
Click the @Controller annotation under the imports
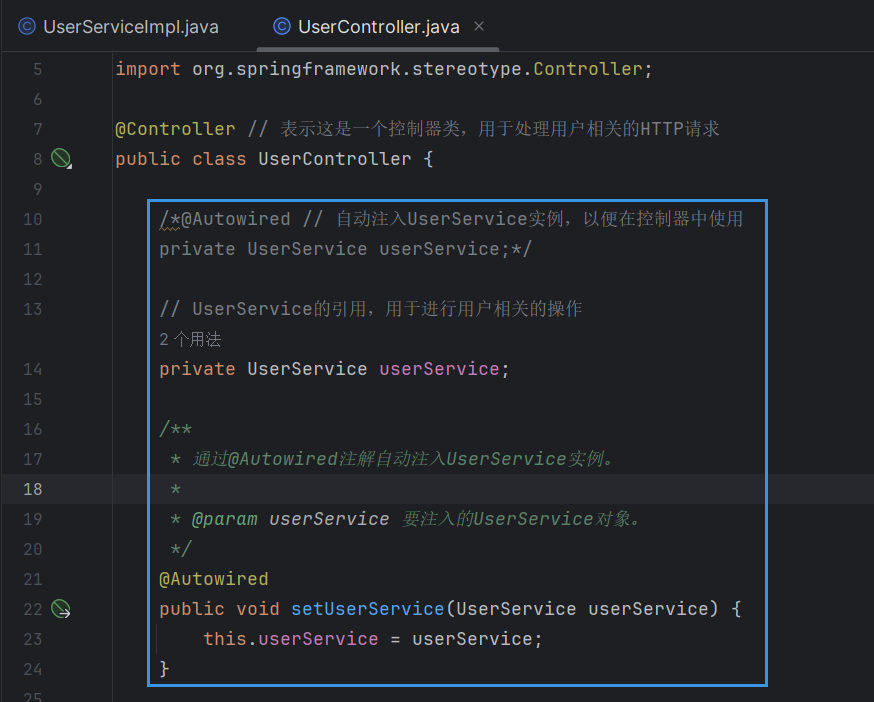pos(175,129)
